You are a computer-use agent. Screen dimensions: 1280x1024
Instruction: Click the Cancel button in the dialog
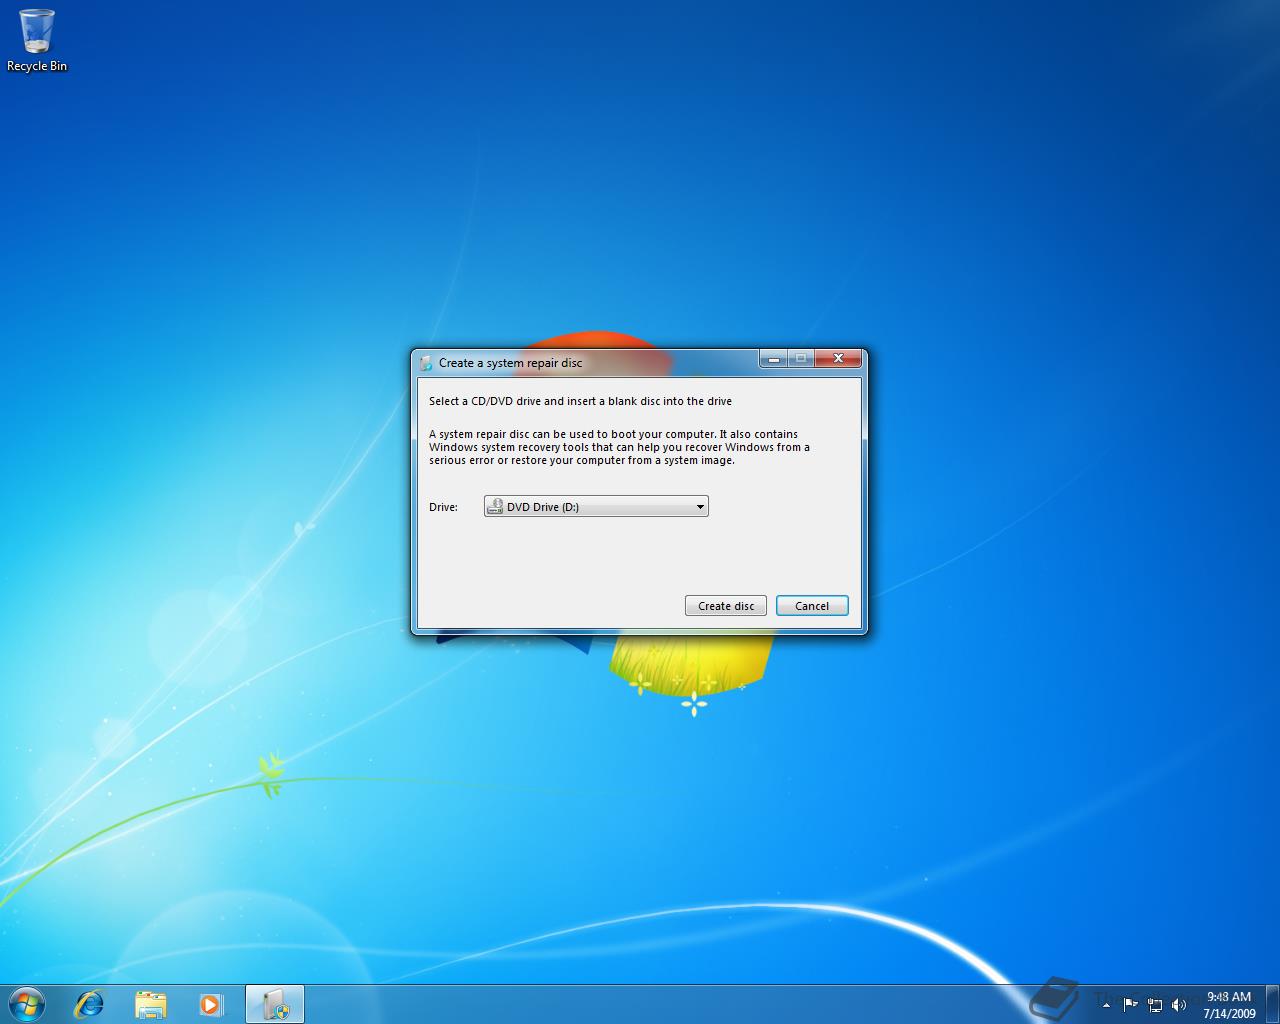(812, 606)
